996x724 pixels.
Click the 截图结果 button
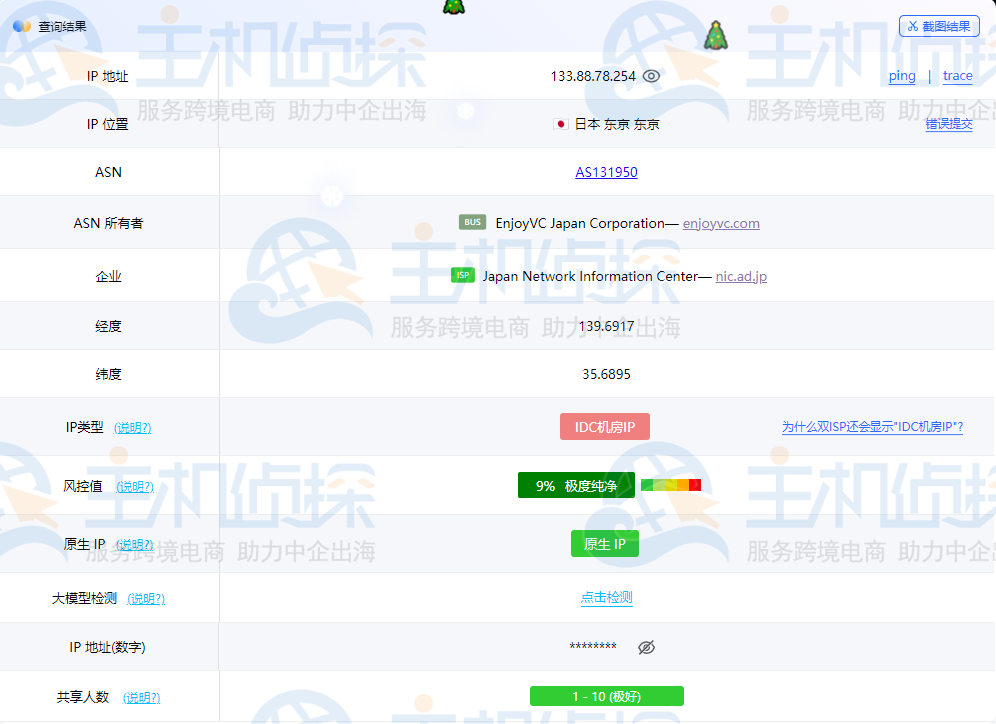pos(938,26)
